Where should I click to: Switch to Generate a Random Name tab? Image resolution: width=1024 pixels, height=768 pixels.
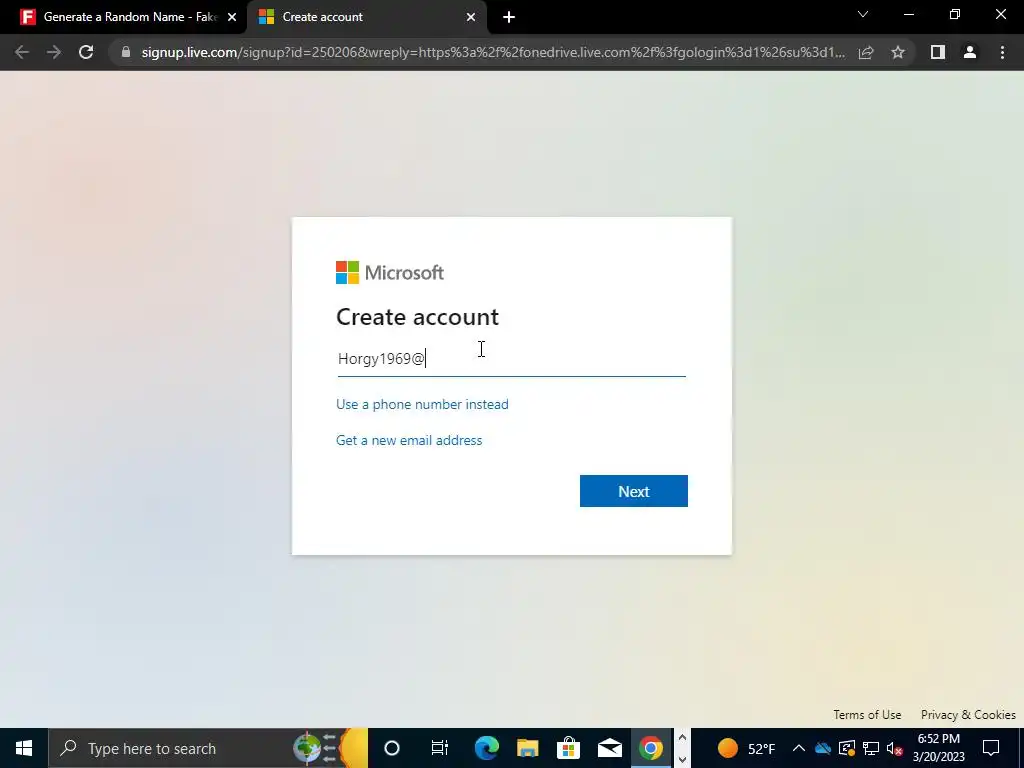point(124,17)
